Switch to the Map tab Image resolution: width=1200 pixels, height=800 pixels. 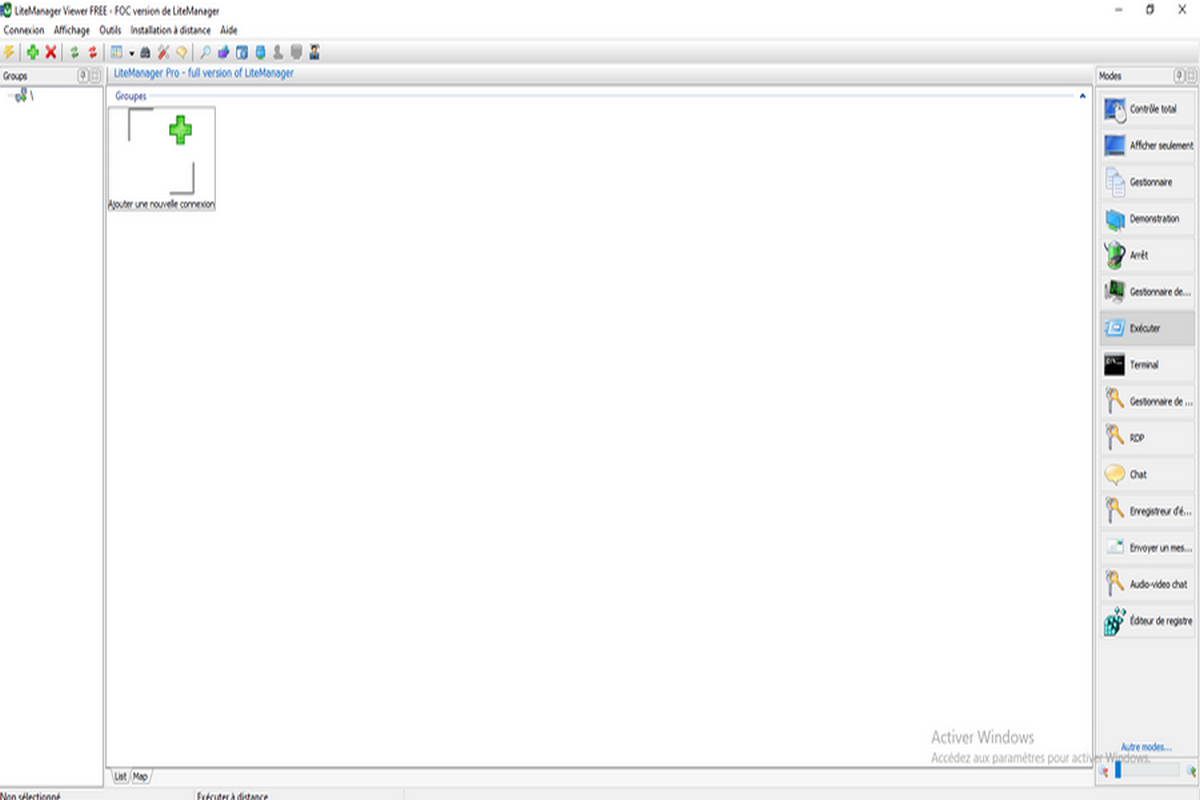141,776
